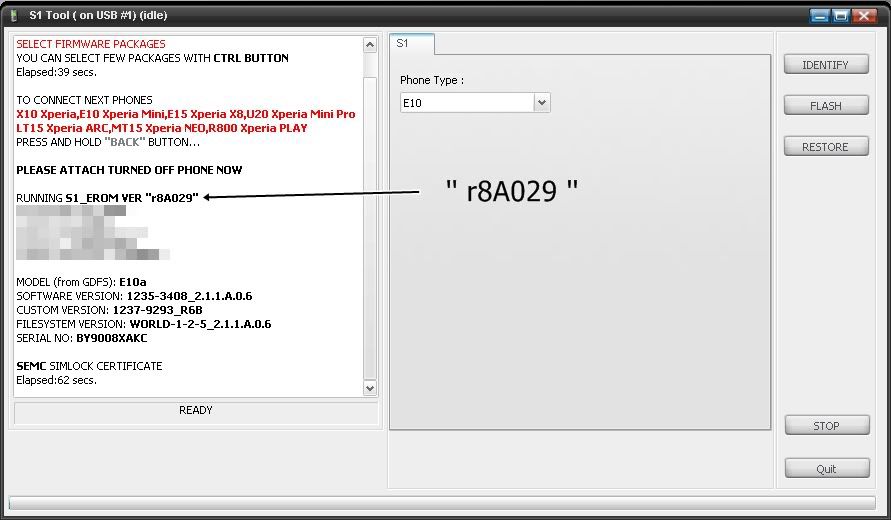Viewport: 891px width, 520px height.
Task: Click the IDENTIFY button
Action: 826,65
